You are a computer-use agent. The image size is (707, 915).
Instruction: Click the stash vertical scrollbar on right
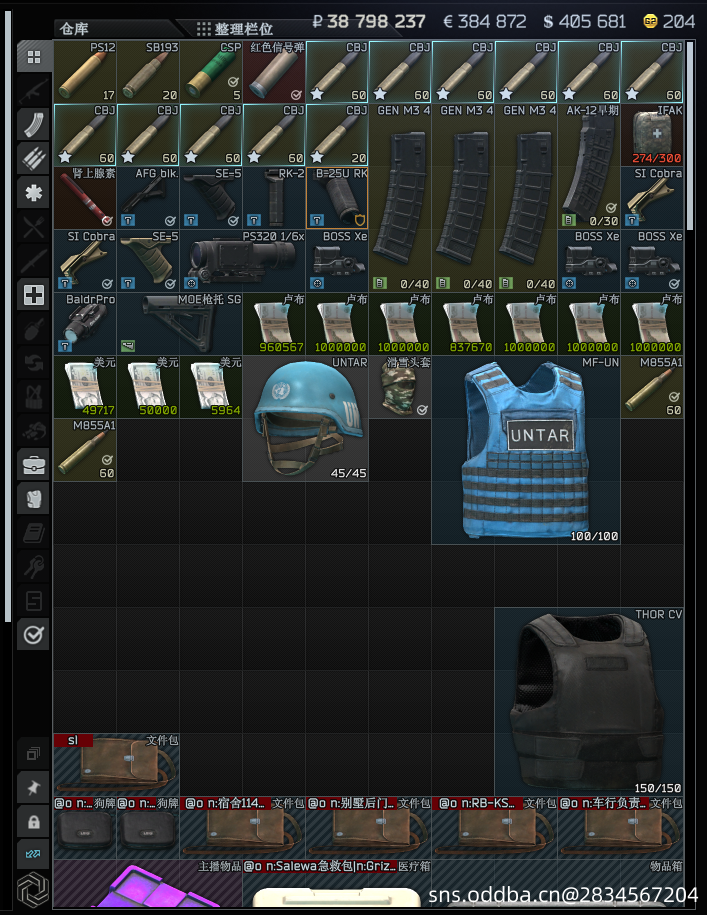coord(691,135)
